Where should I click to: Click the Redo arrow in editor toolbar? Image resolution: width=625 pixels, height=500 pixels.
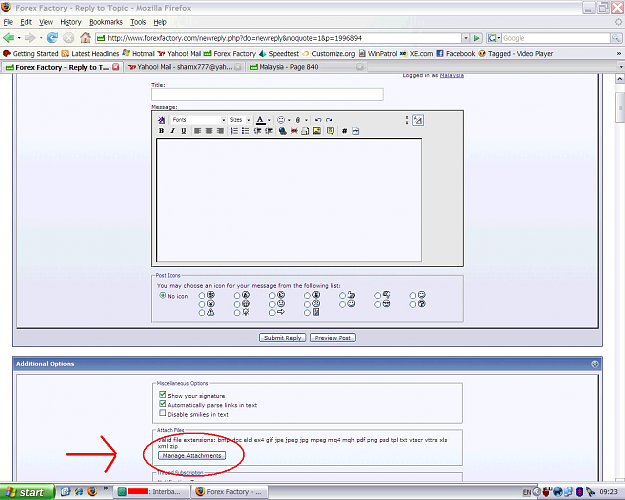(329, 120)
